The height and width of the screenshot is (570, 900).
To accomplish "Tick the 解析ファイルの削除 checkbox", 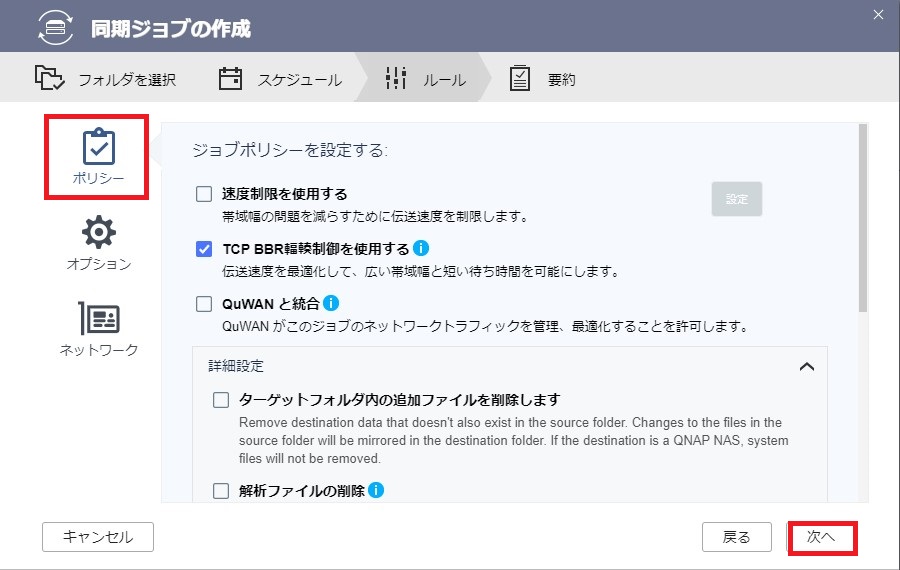I will click(x=221, y=491).
